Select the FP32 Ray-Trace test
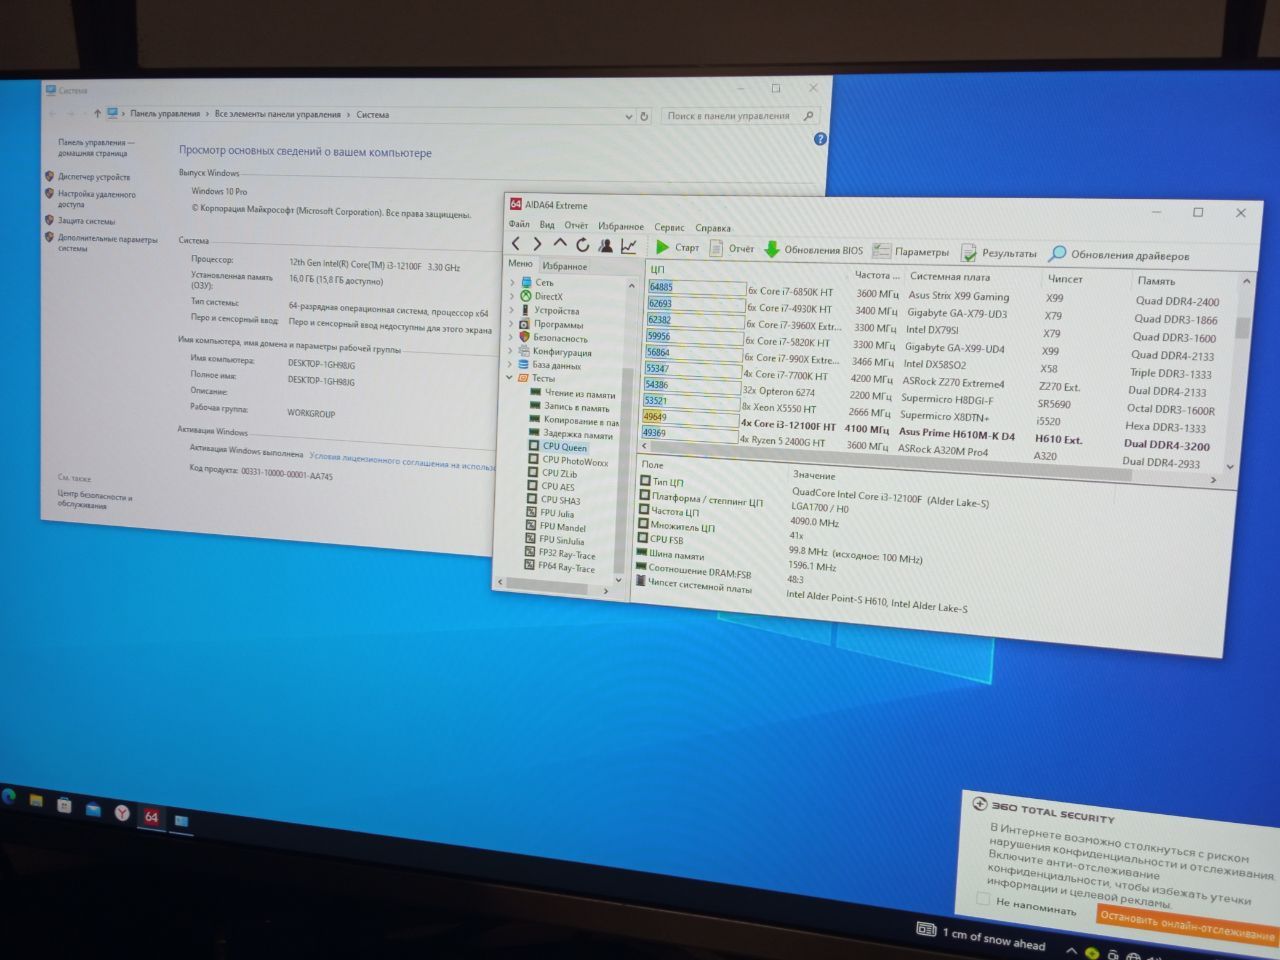This screenshot has width=1280, height=960. (x=560, y=554)
